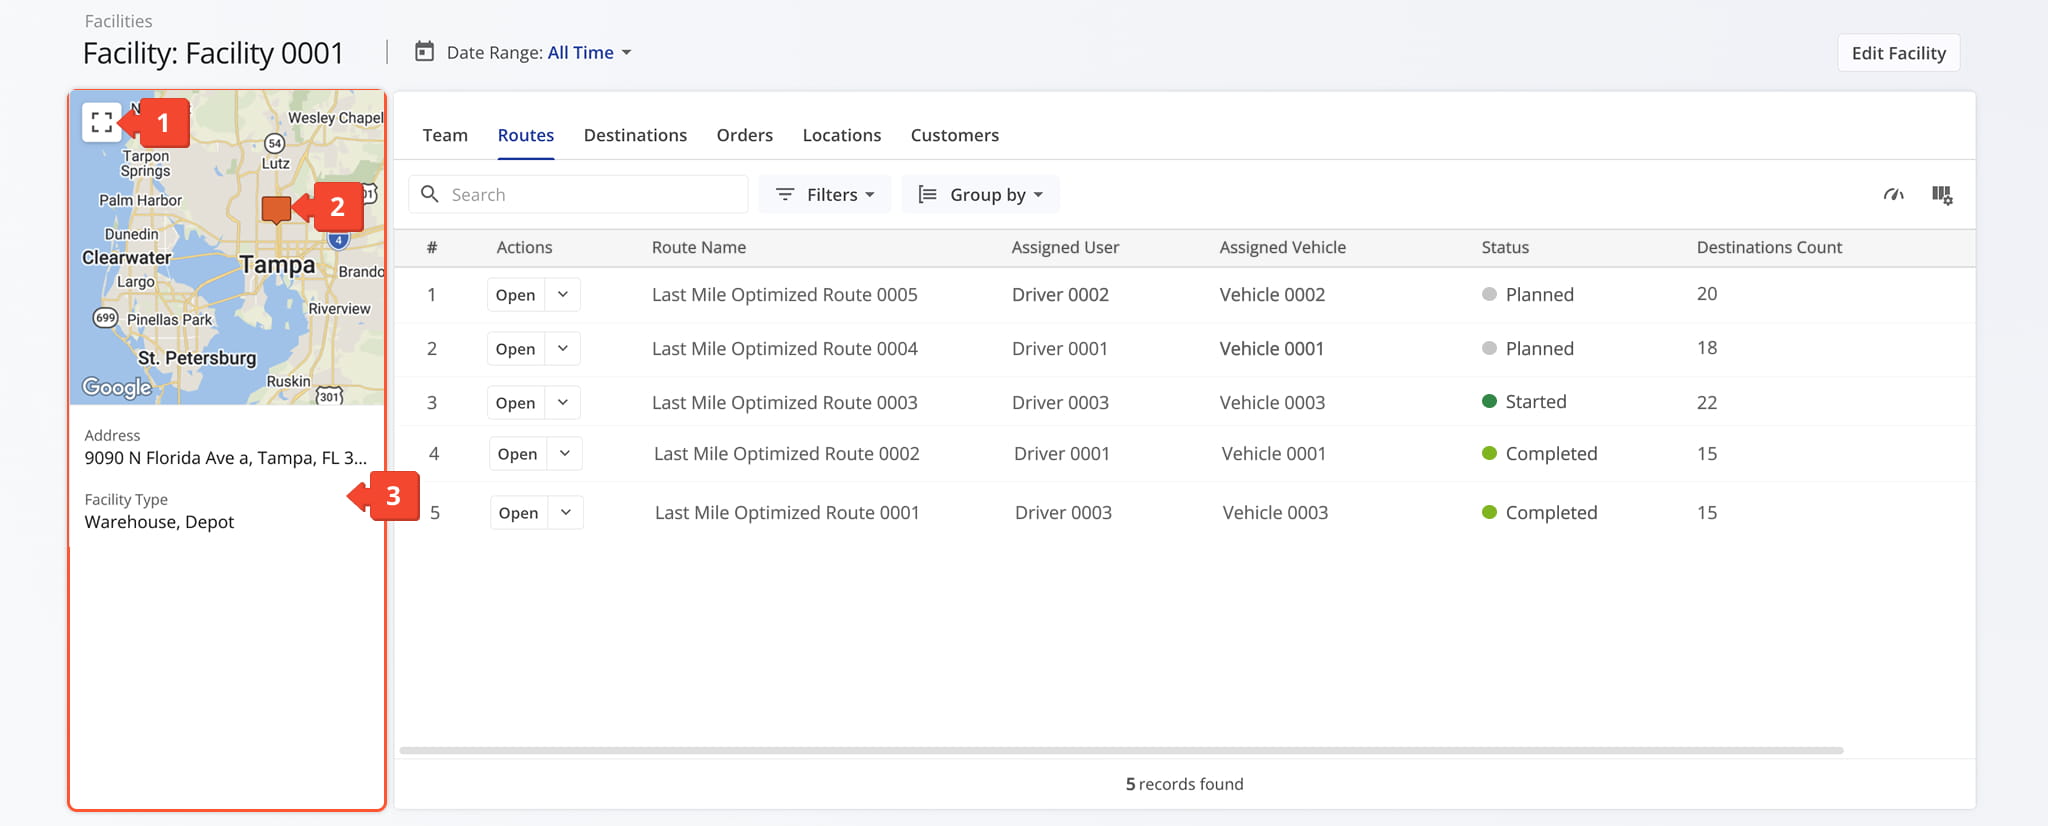
Task: Expand the facility map to fullscreen
Action: tap(101, 123)
